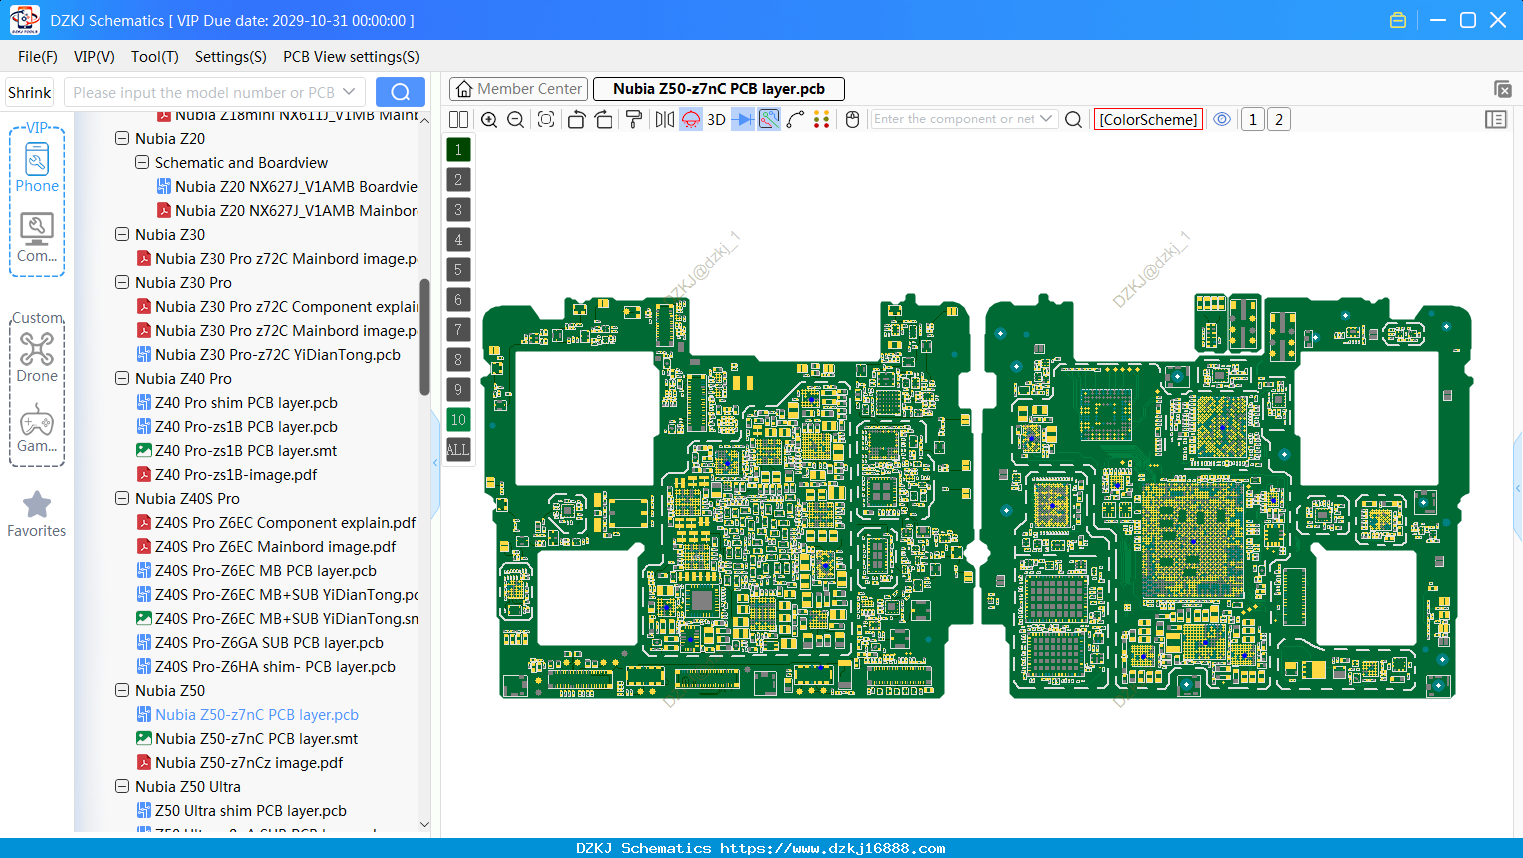Click the curved route line icon
This screenshot has width=1523, height=858.
(796, 120)
